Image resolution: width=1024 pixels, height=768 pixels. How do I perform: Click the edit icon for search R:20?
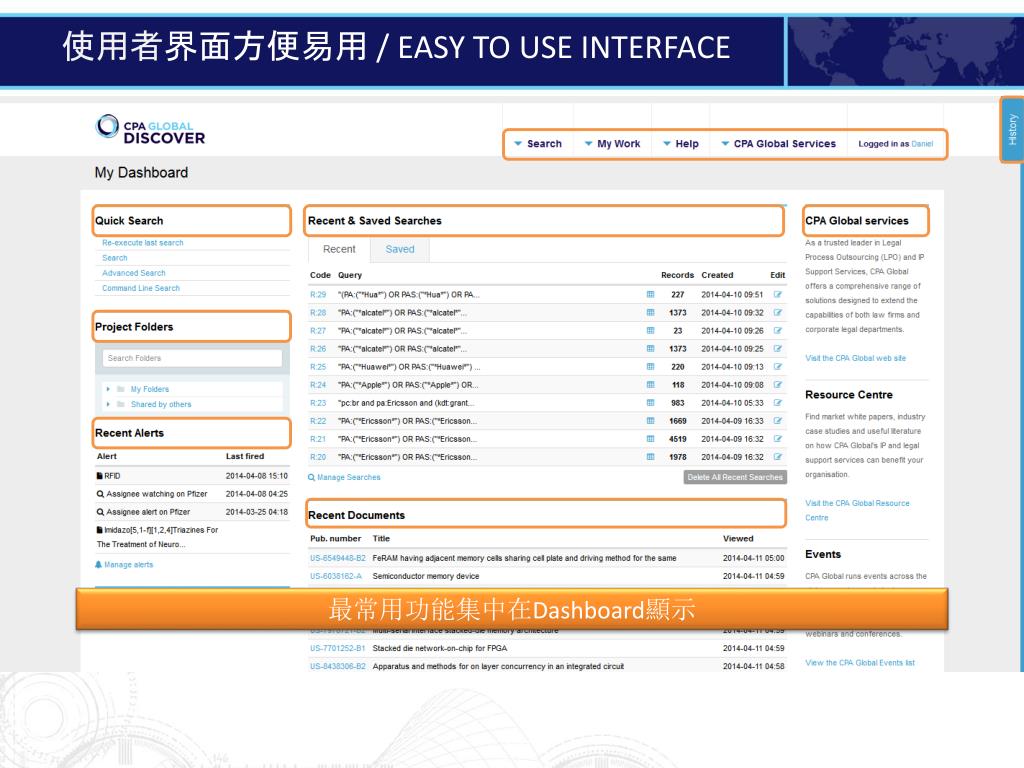click(778, 457)
